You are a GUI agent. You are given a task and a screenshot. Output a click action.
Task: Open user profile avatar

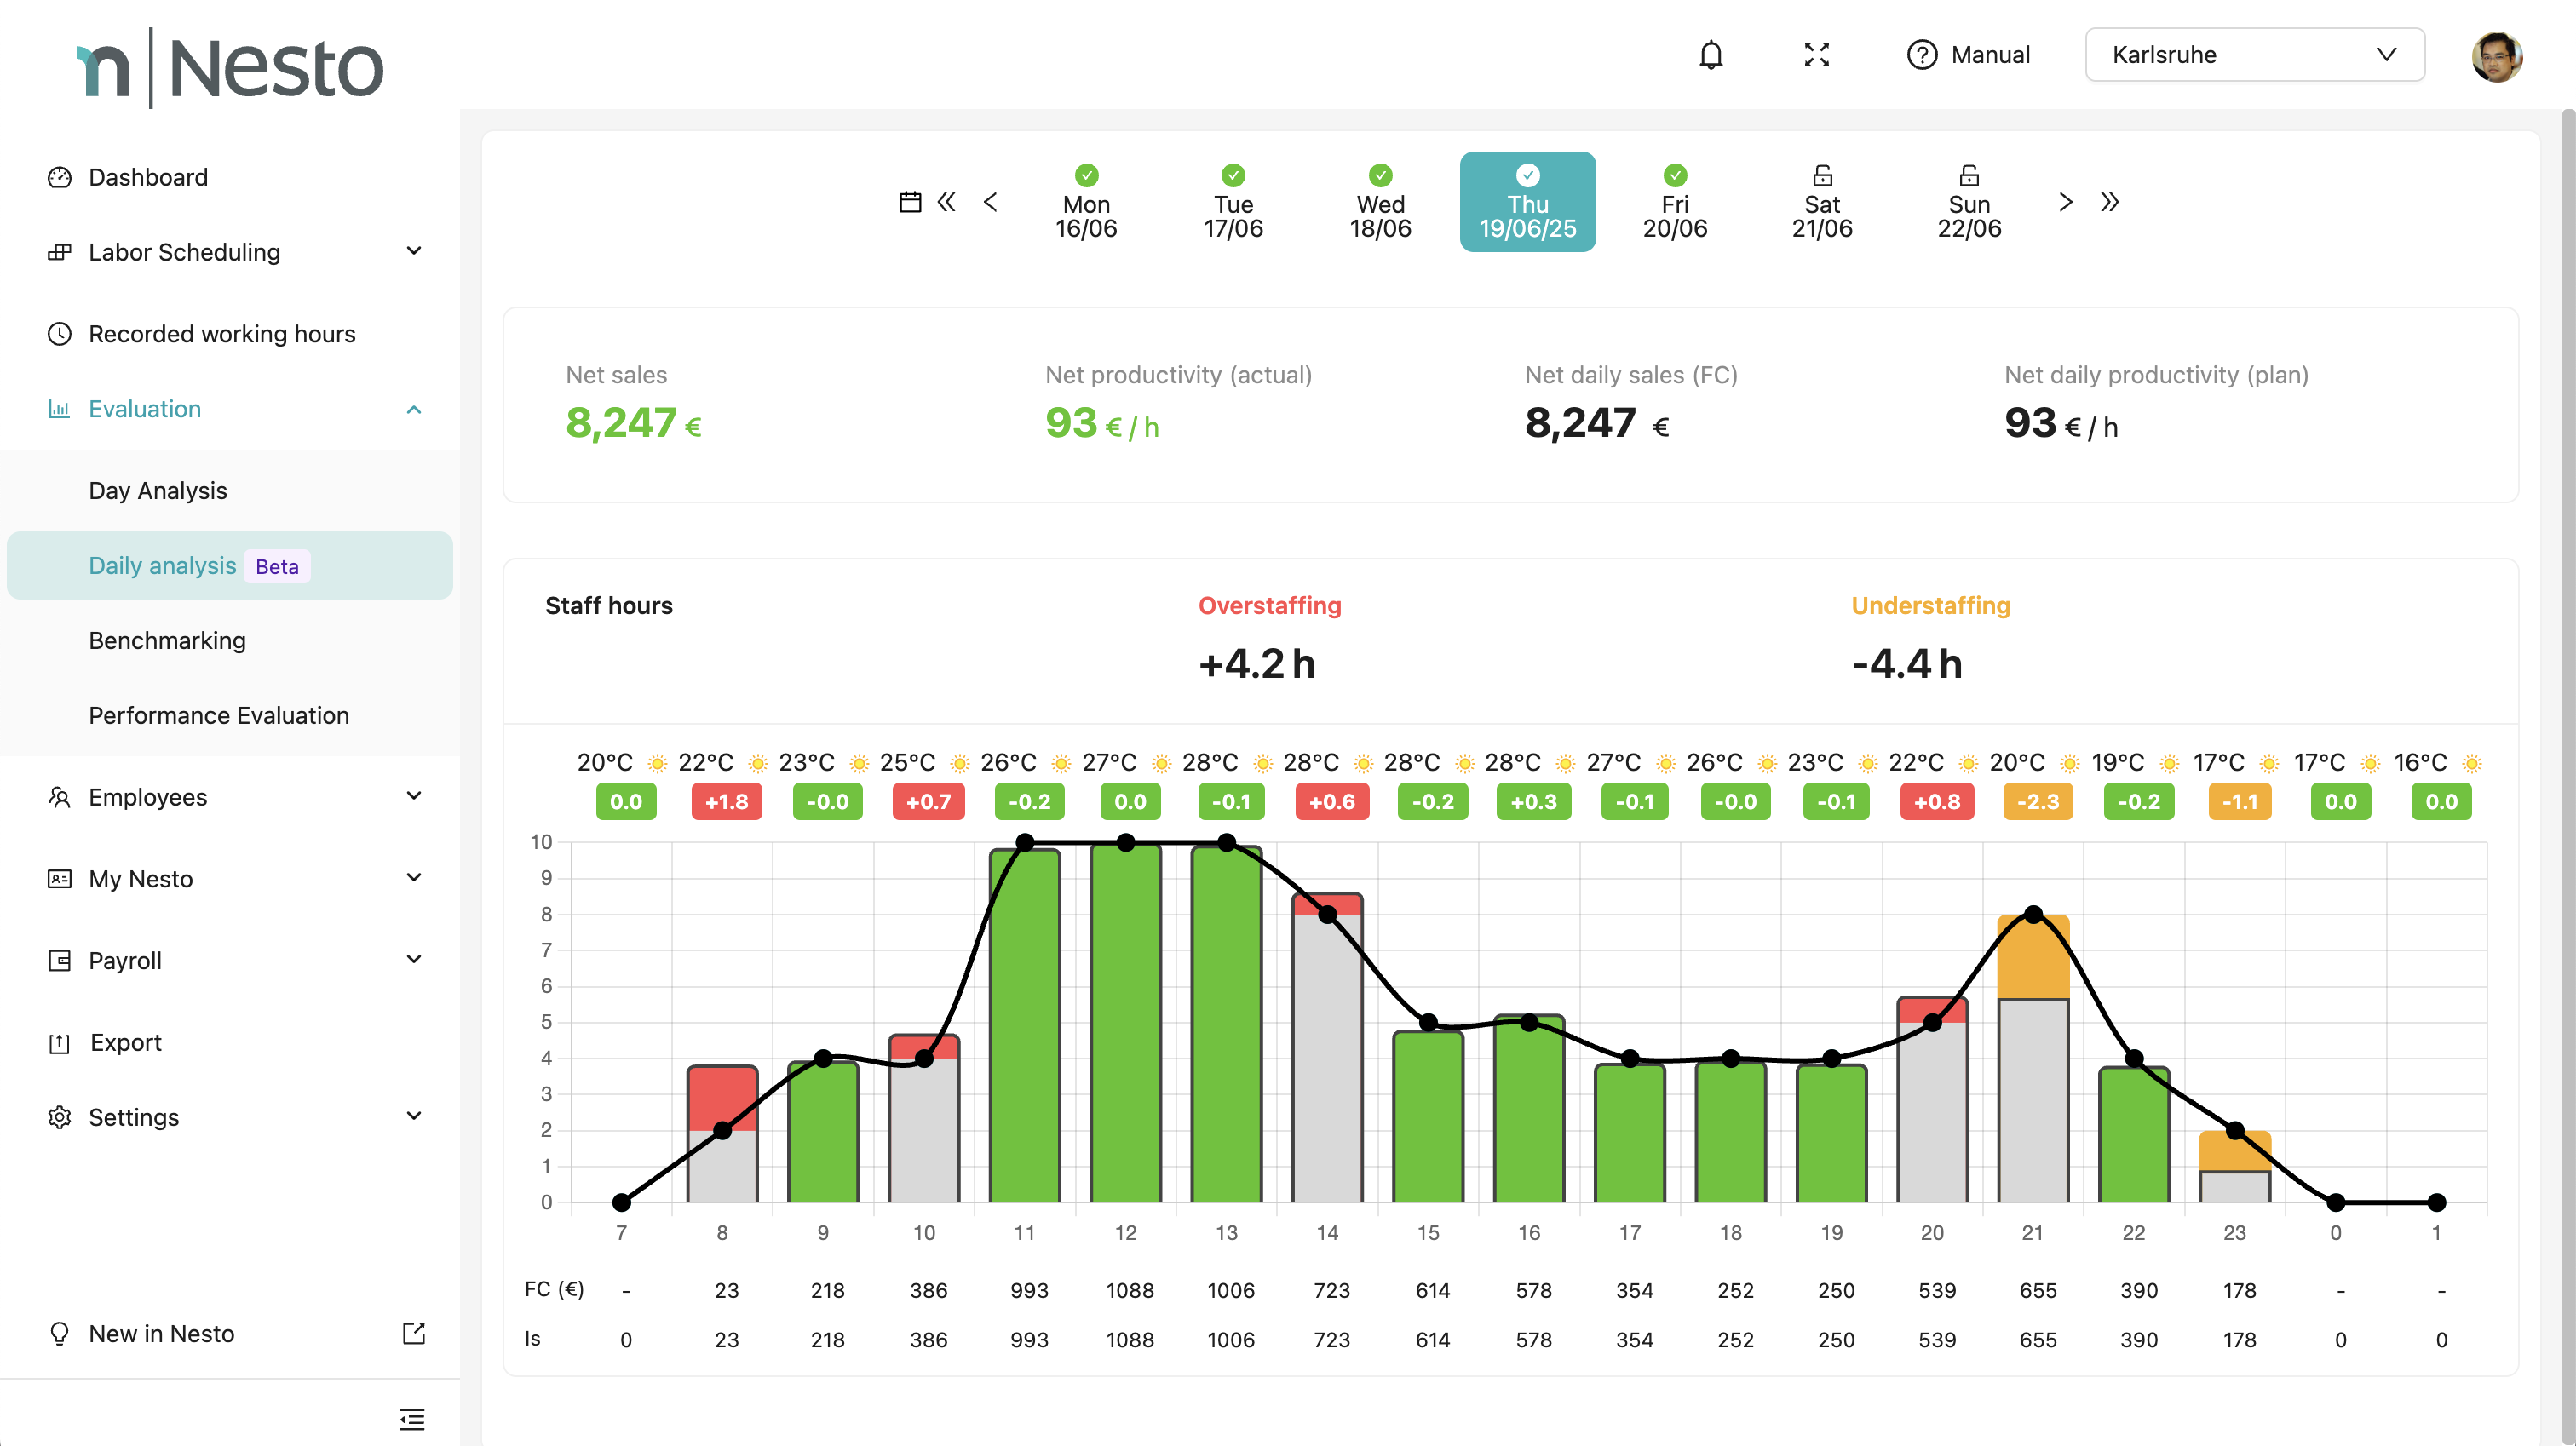[x=2496, y=56]
